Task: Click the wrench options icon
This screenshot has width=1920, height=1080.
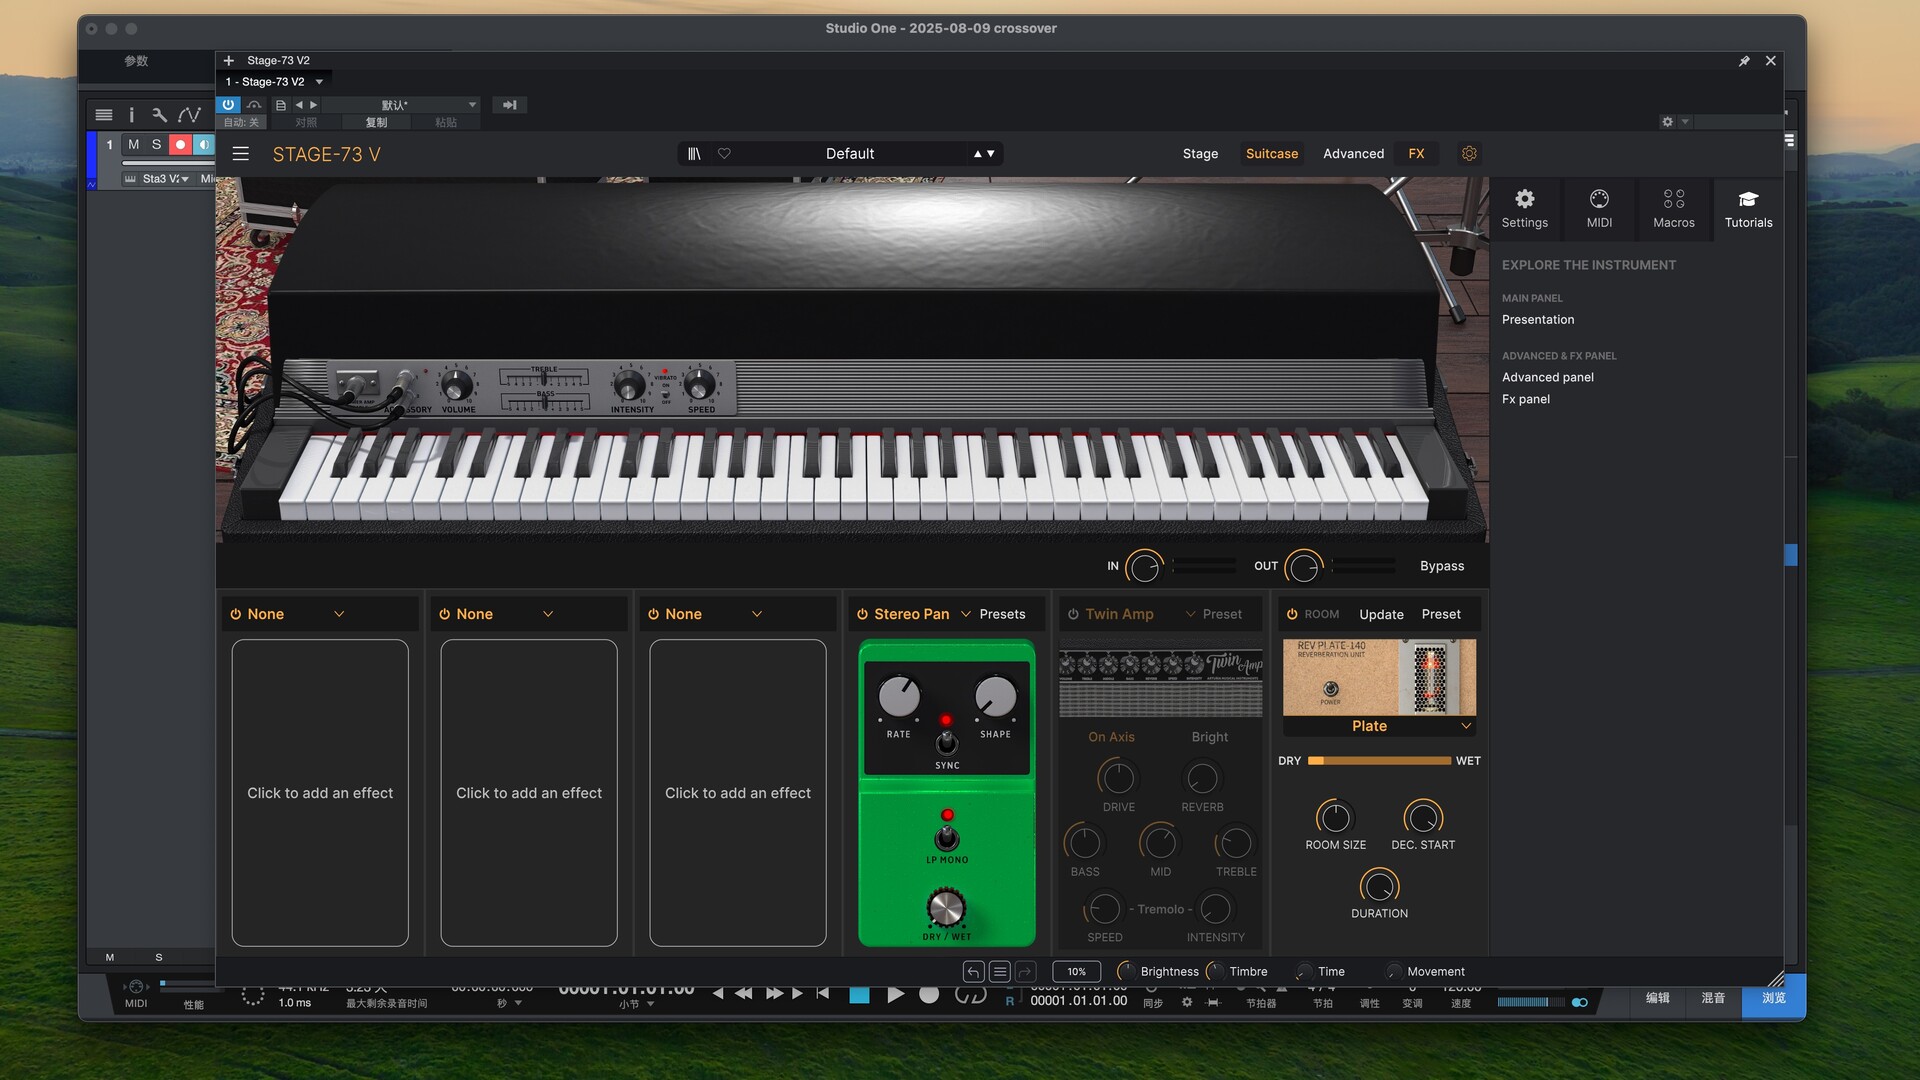Action: point(159,115)
